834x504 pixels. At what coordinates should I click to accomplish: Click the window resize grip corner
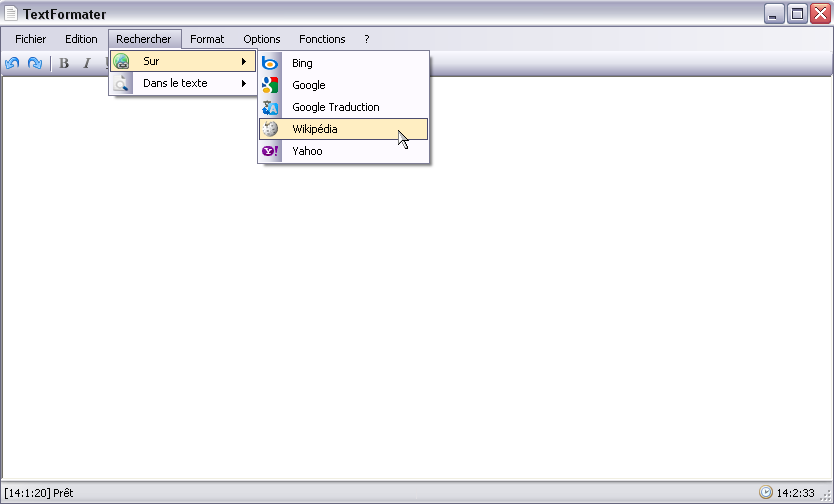tap(826, 495)
